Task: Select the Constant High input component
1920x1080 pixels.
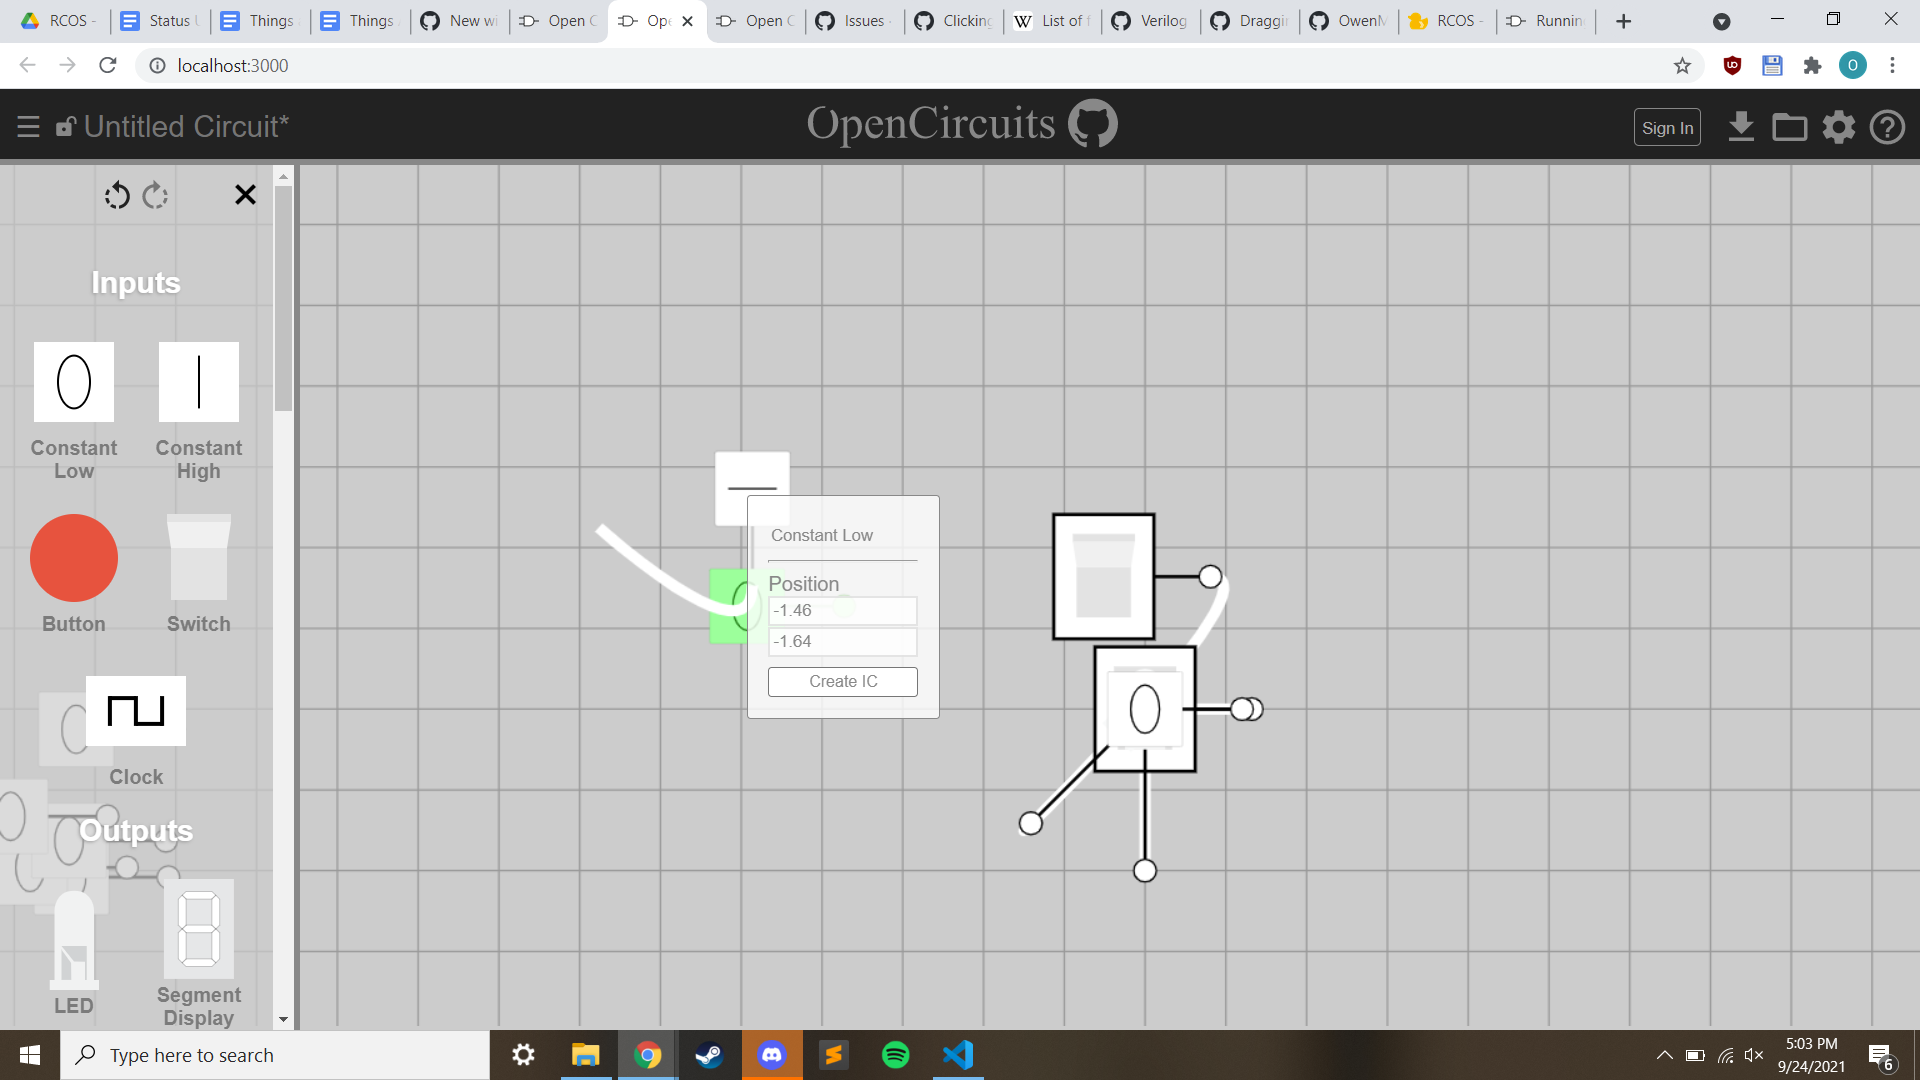Action: click(198, 381)
